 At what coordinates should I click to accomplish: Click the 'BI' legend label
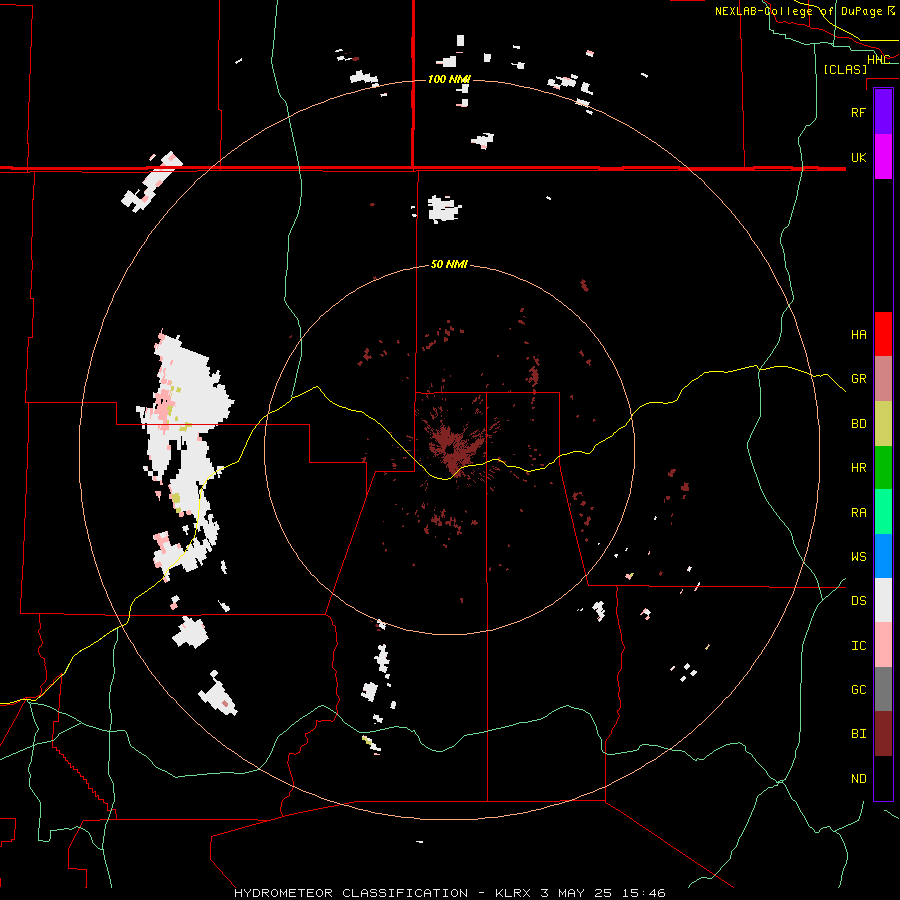coord(858,734)
